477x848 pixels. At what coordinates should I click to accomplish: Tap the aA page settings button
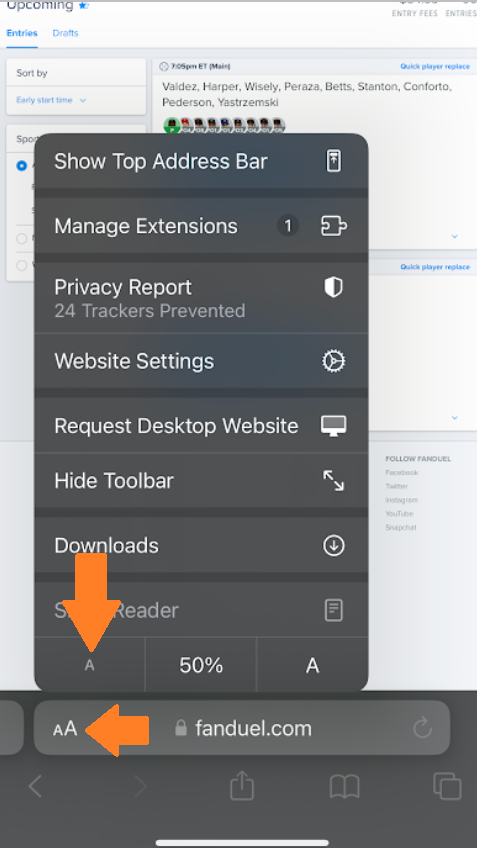coord(65,728)
